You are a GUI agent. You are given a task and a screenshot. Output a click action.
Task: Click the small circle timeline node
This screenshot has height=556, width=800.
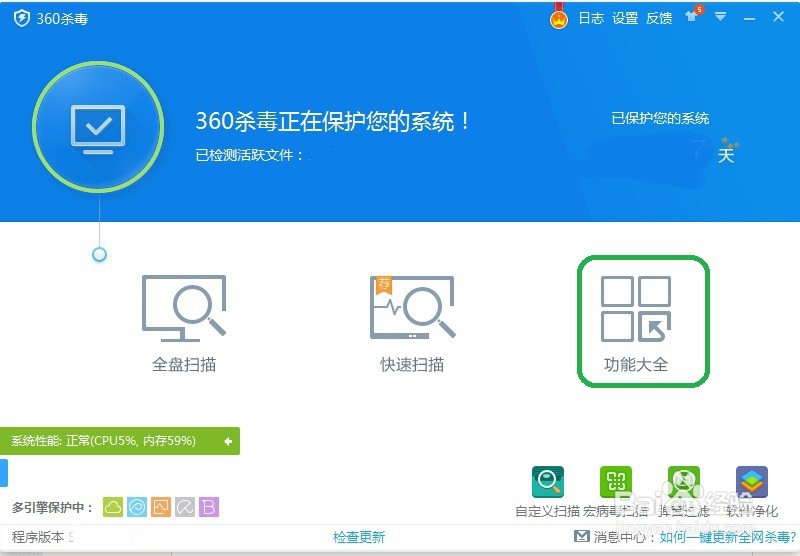point(99,254)
